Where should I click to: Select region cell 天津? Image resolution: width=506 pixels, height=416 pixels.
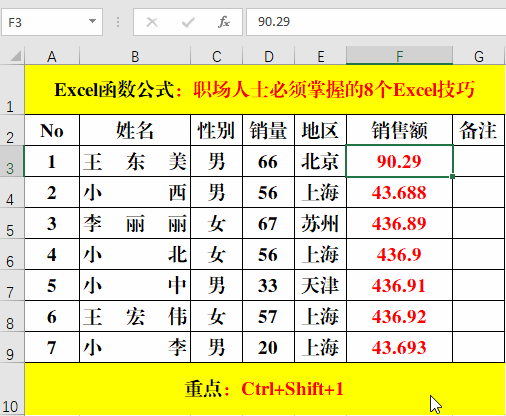[x=321, y=285]
